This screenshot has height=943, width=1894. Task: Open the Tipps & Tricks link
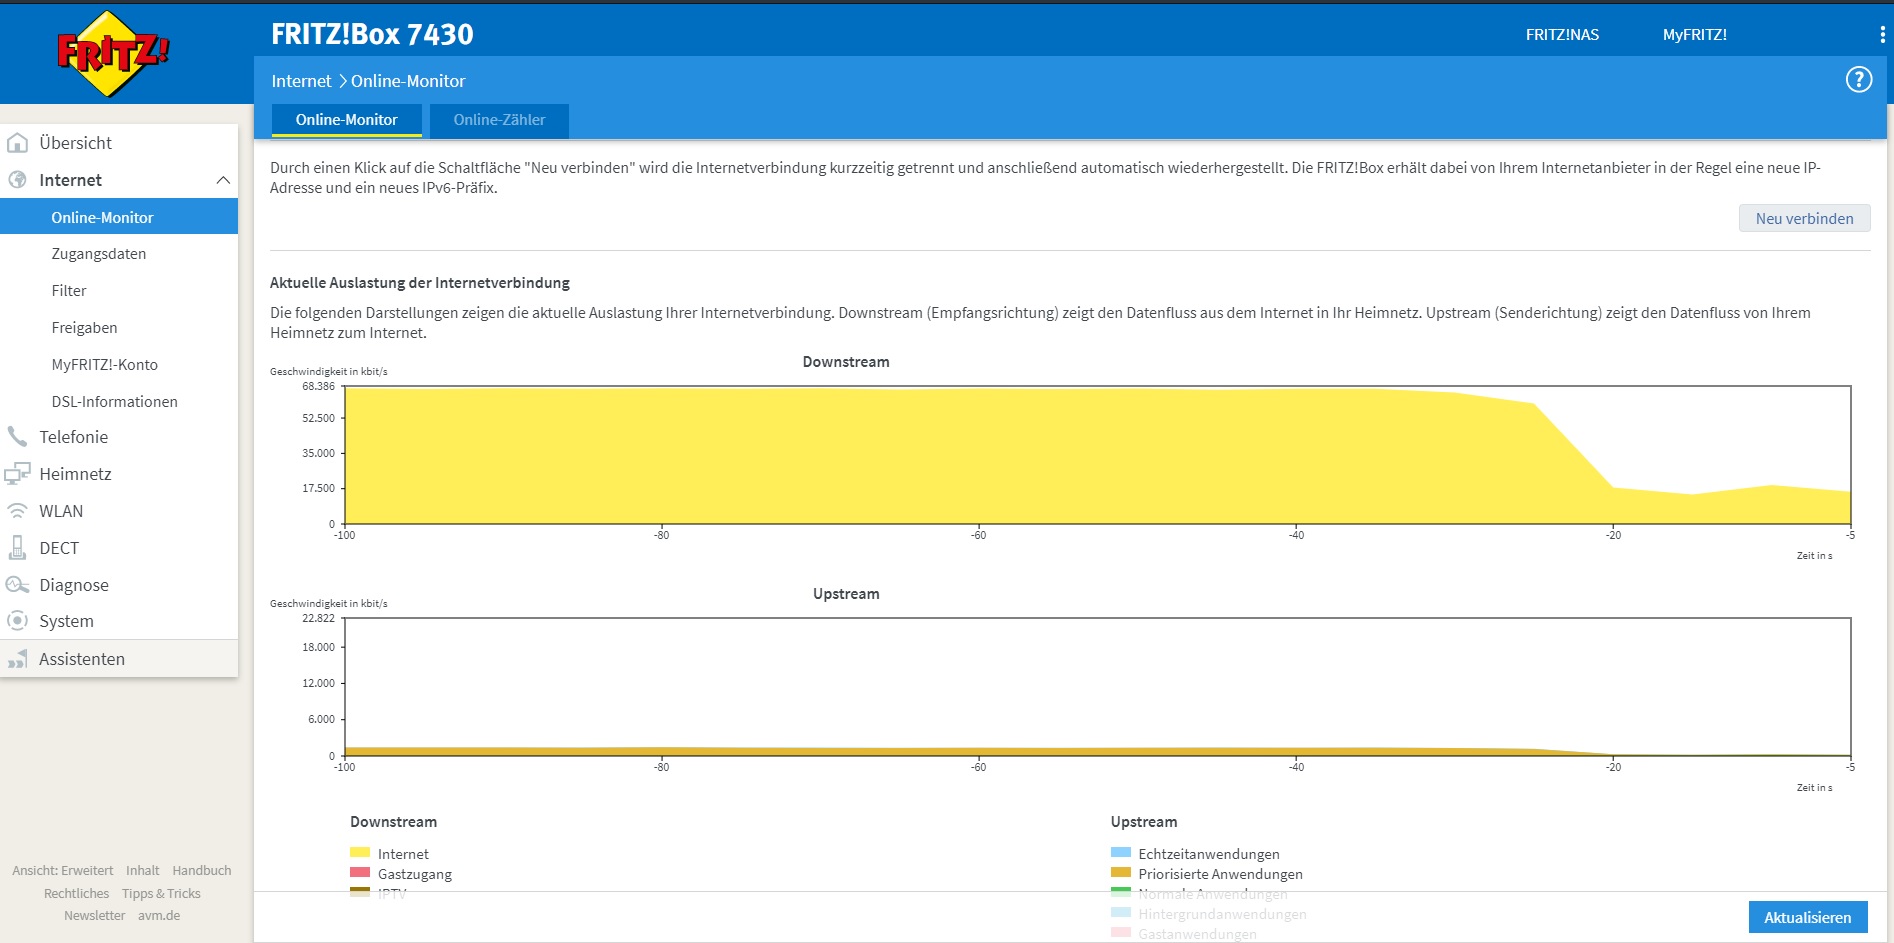(x=161, y=894)
